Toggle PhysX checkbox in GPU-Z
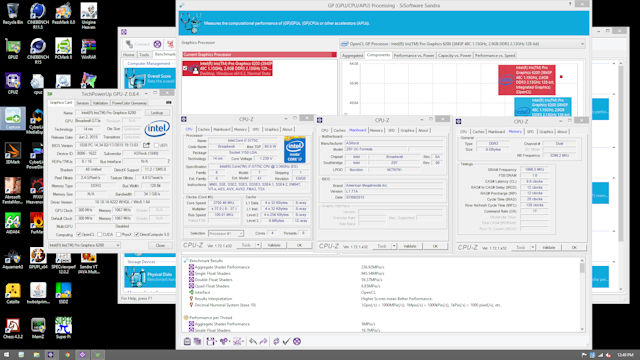640x360 pixels. (118, 234)
